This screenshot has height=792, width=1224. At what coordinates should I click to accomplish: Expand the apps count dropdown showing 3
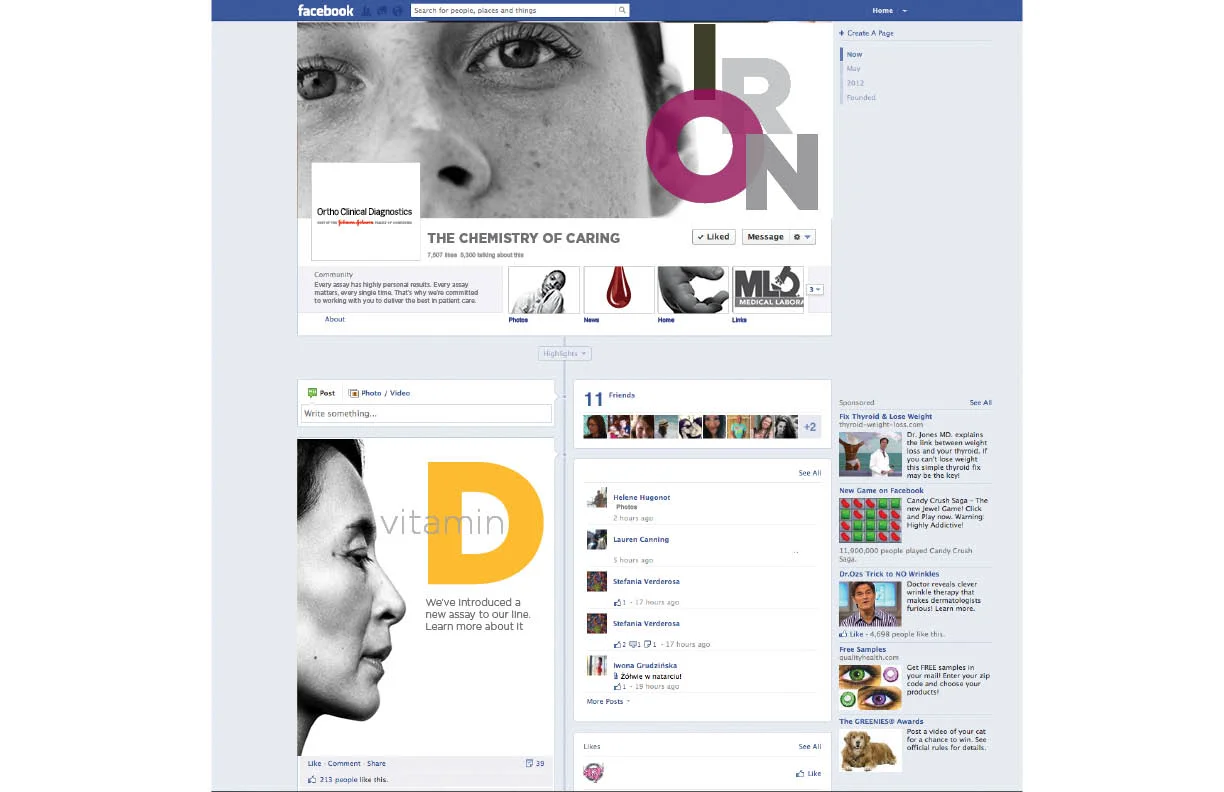point(815,290)
